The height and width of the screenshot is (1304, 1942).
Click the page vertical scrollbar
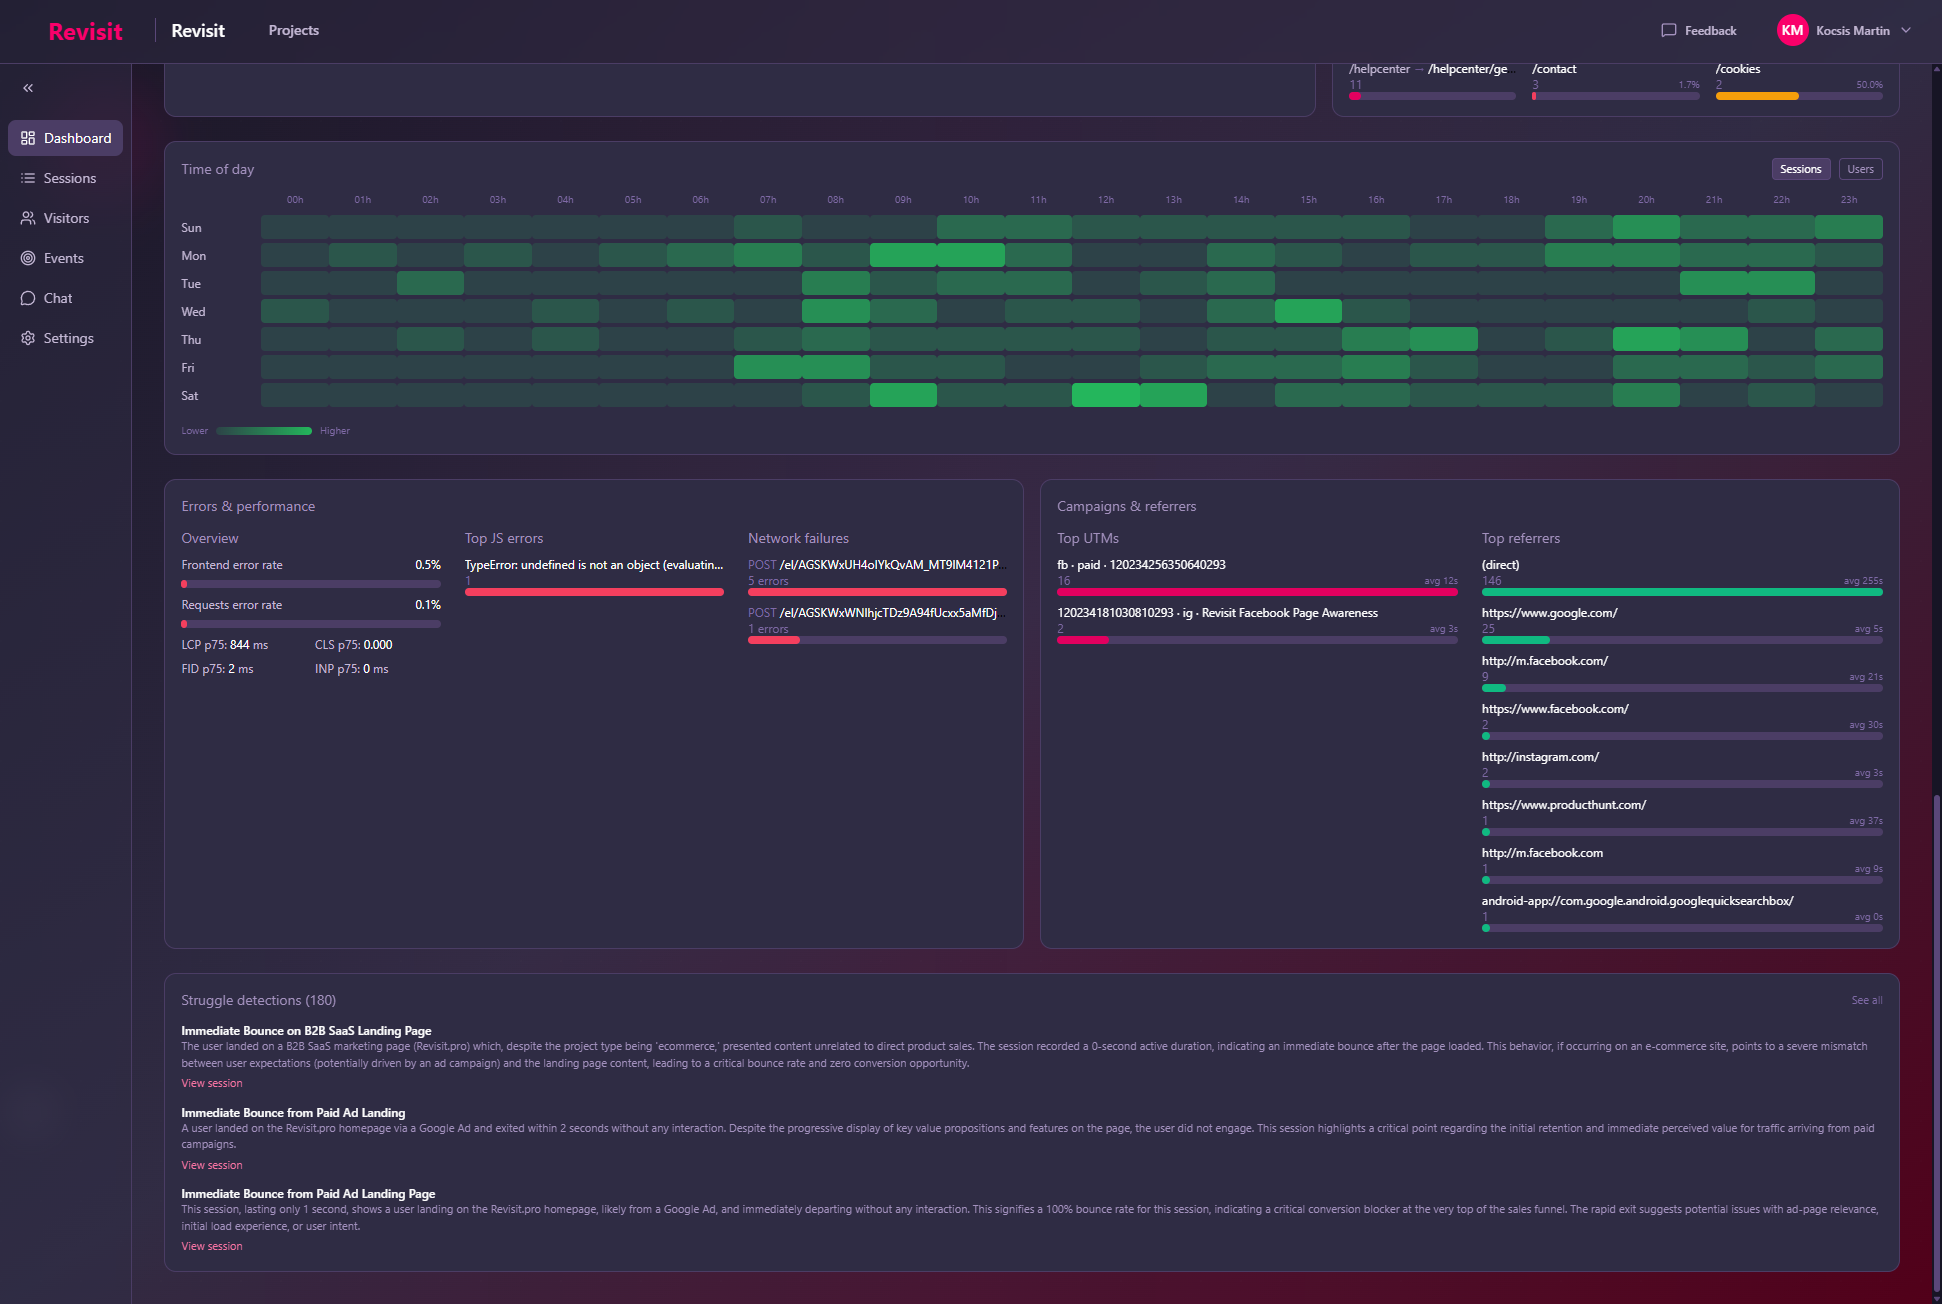1936,1040
